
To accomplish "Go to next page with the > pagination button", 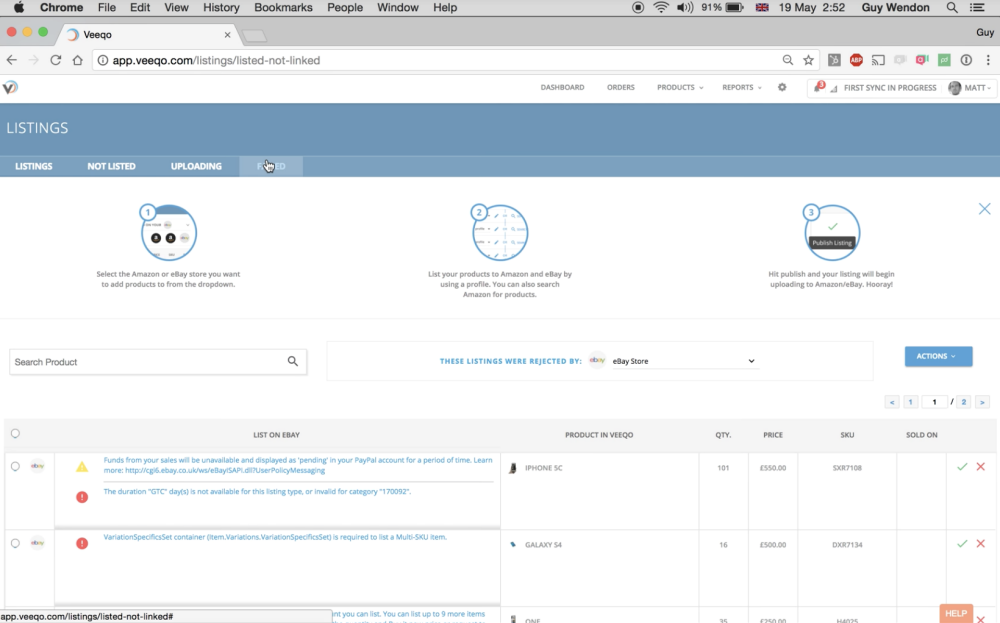I will [982, 402].
